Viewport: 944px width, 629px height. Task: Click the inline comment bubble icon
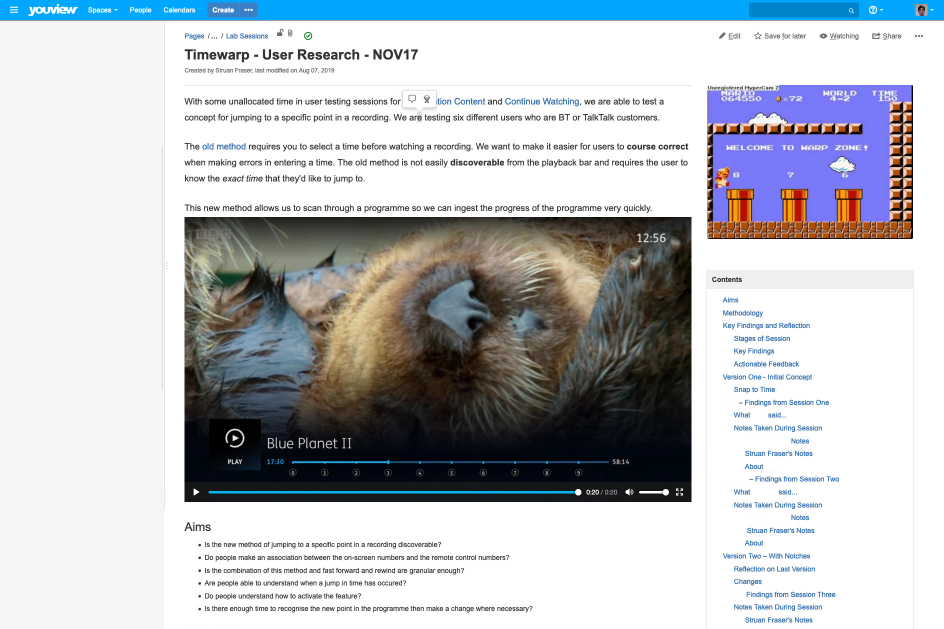412,99
